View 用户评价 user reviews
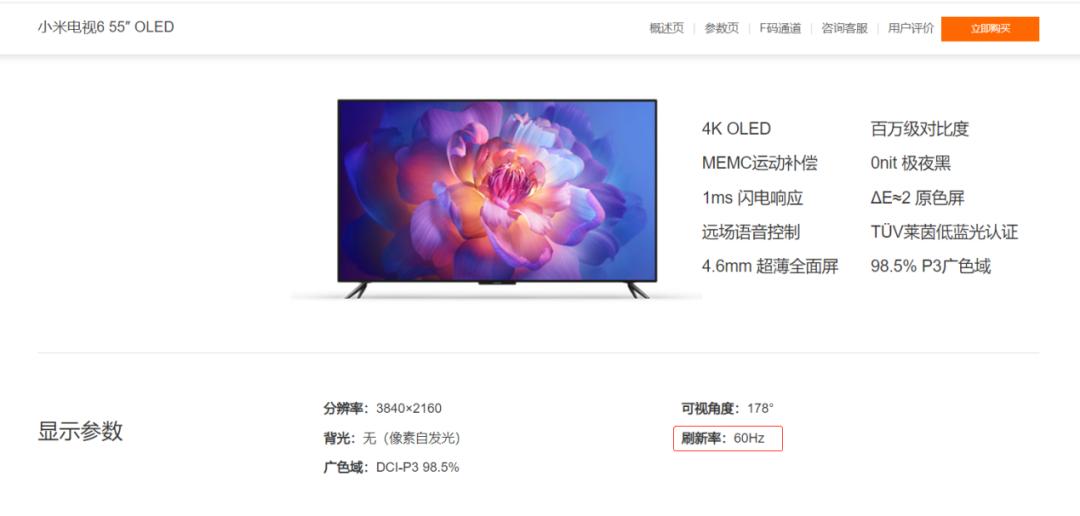 911,28
